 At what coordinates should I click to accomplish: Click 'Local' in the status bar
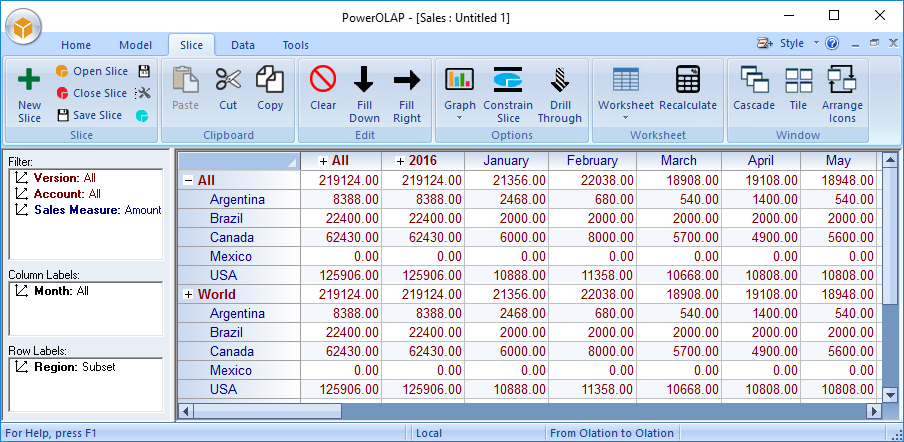(429, 433)
